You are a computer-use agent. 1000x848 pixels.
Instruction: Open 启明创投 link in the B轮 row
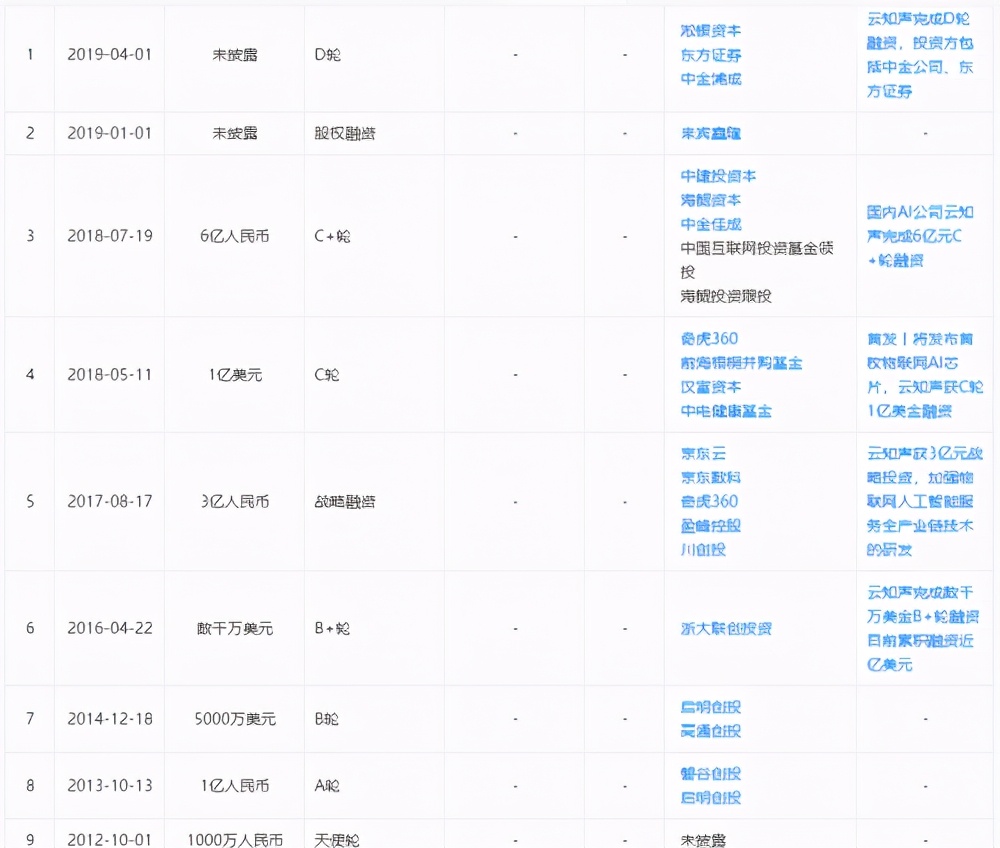coord(710,707)
